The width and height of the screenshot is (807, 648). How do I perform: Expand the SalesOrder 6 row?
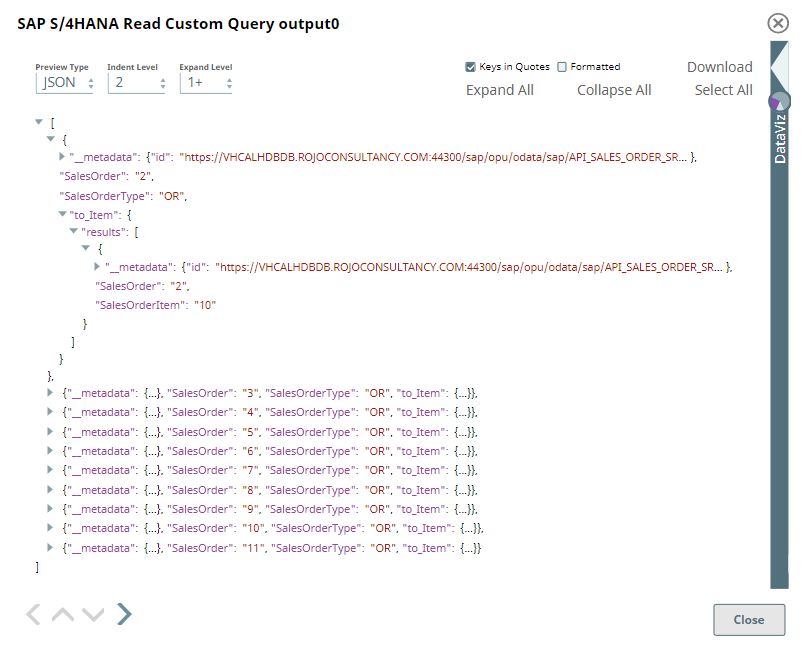pyautogui.click(x=50, y=450)
